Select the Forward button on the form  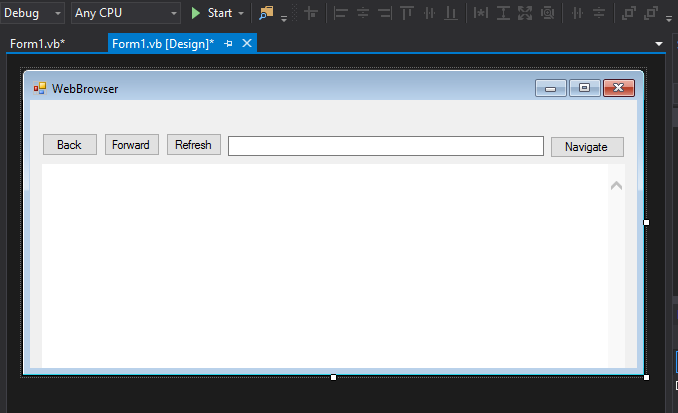click(x=131, y=144)
